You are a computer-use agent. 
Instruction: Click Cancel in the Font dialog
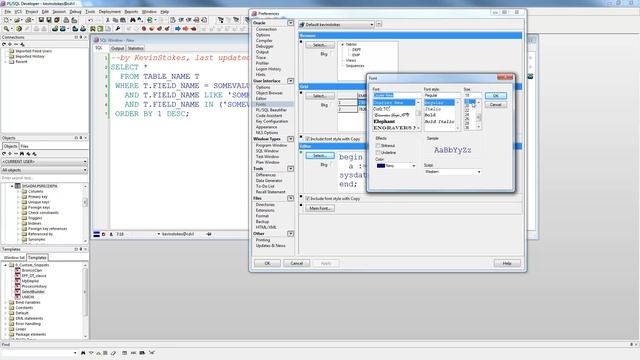point(496,105)
